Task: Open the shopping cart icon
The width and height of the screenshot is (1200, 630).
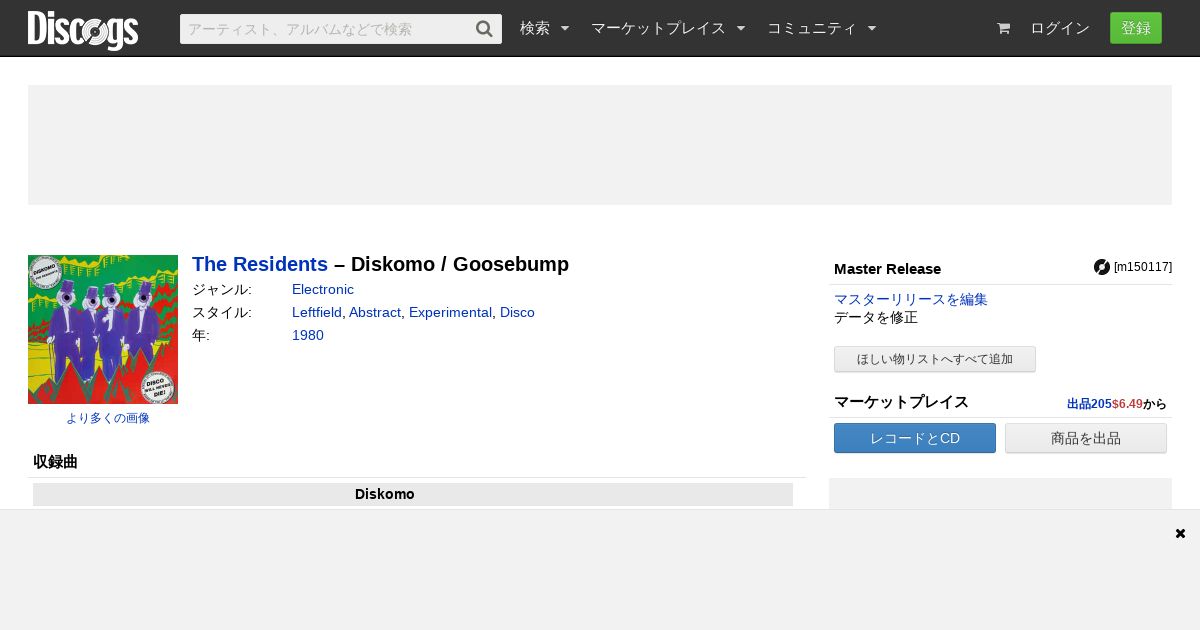Action: [x=1003, y=29]
